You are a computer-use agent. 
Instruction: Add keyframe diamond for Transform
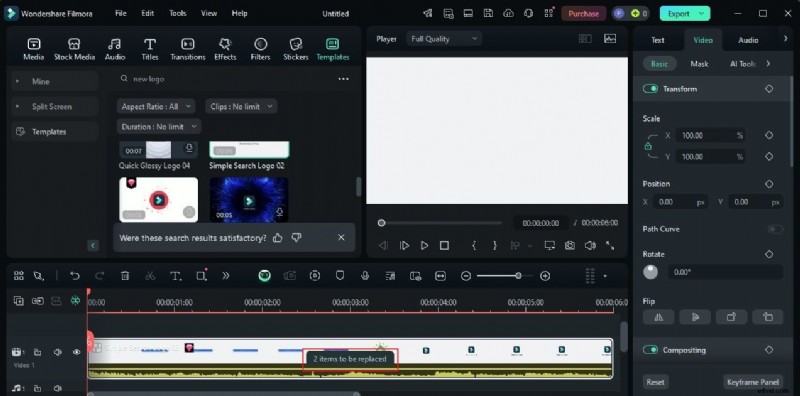click(x=769, y=89)
